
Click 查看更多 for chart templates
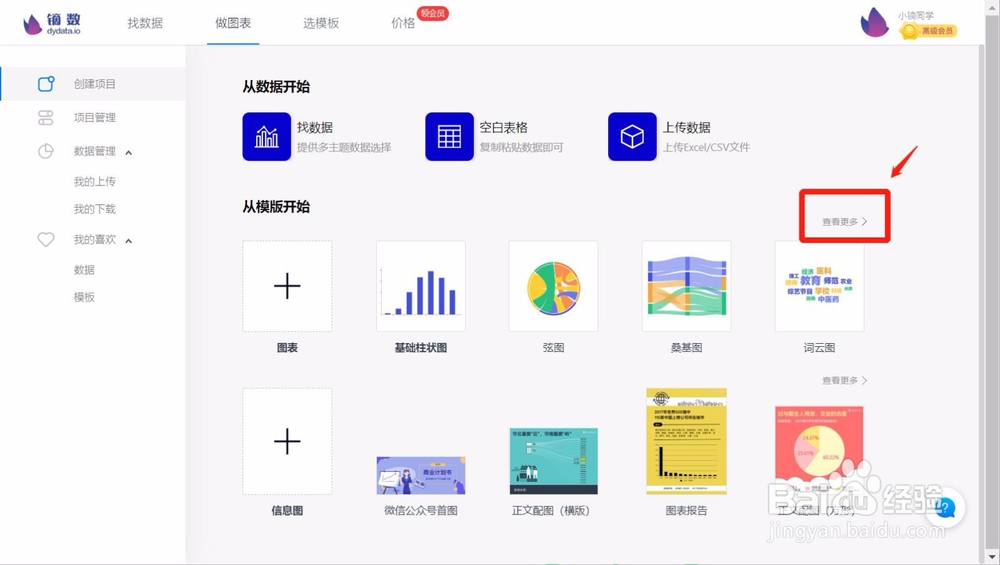[x=844, y=222]
